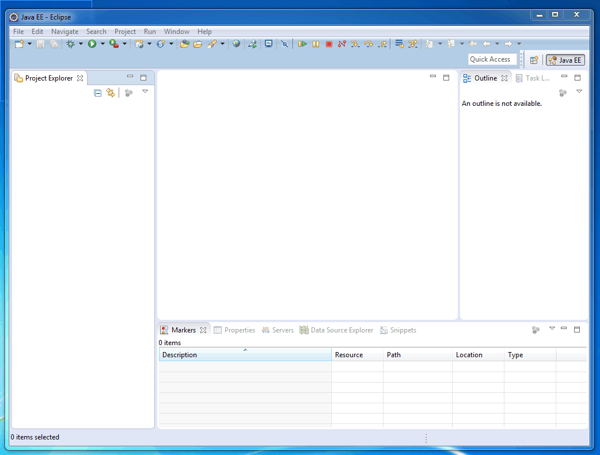Open the Web Browser globe icon
The height and width of the screenshot is (455, 600).
coord(236,44)
